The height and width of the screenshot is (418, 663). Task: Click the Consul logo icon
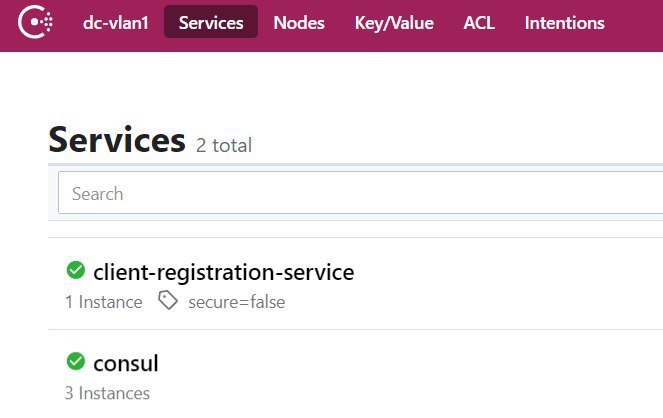pos(36,22)
